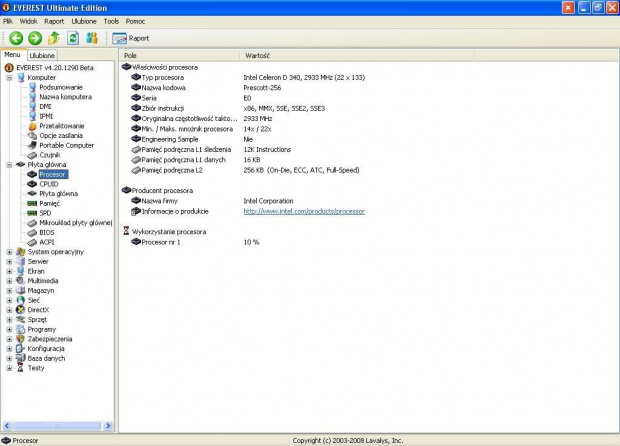
Task: Open the Widok menu
Action: coord(28,21)
